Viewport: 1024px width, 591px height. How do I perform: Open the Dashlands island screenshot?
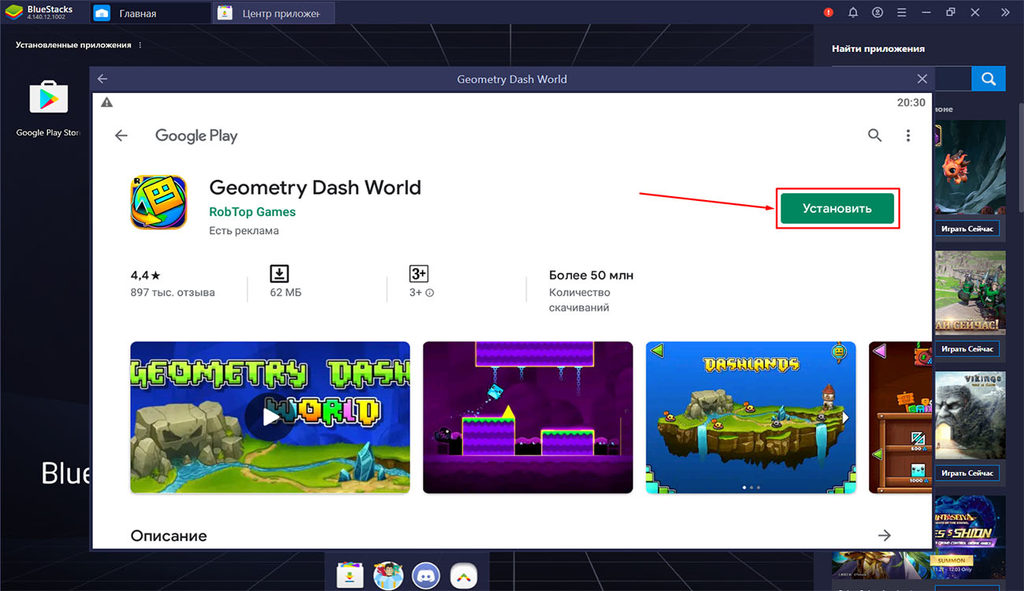coord(750,417)
